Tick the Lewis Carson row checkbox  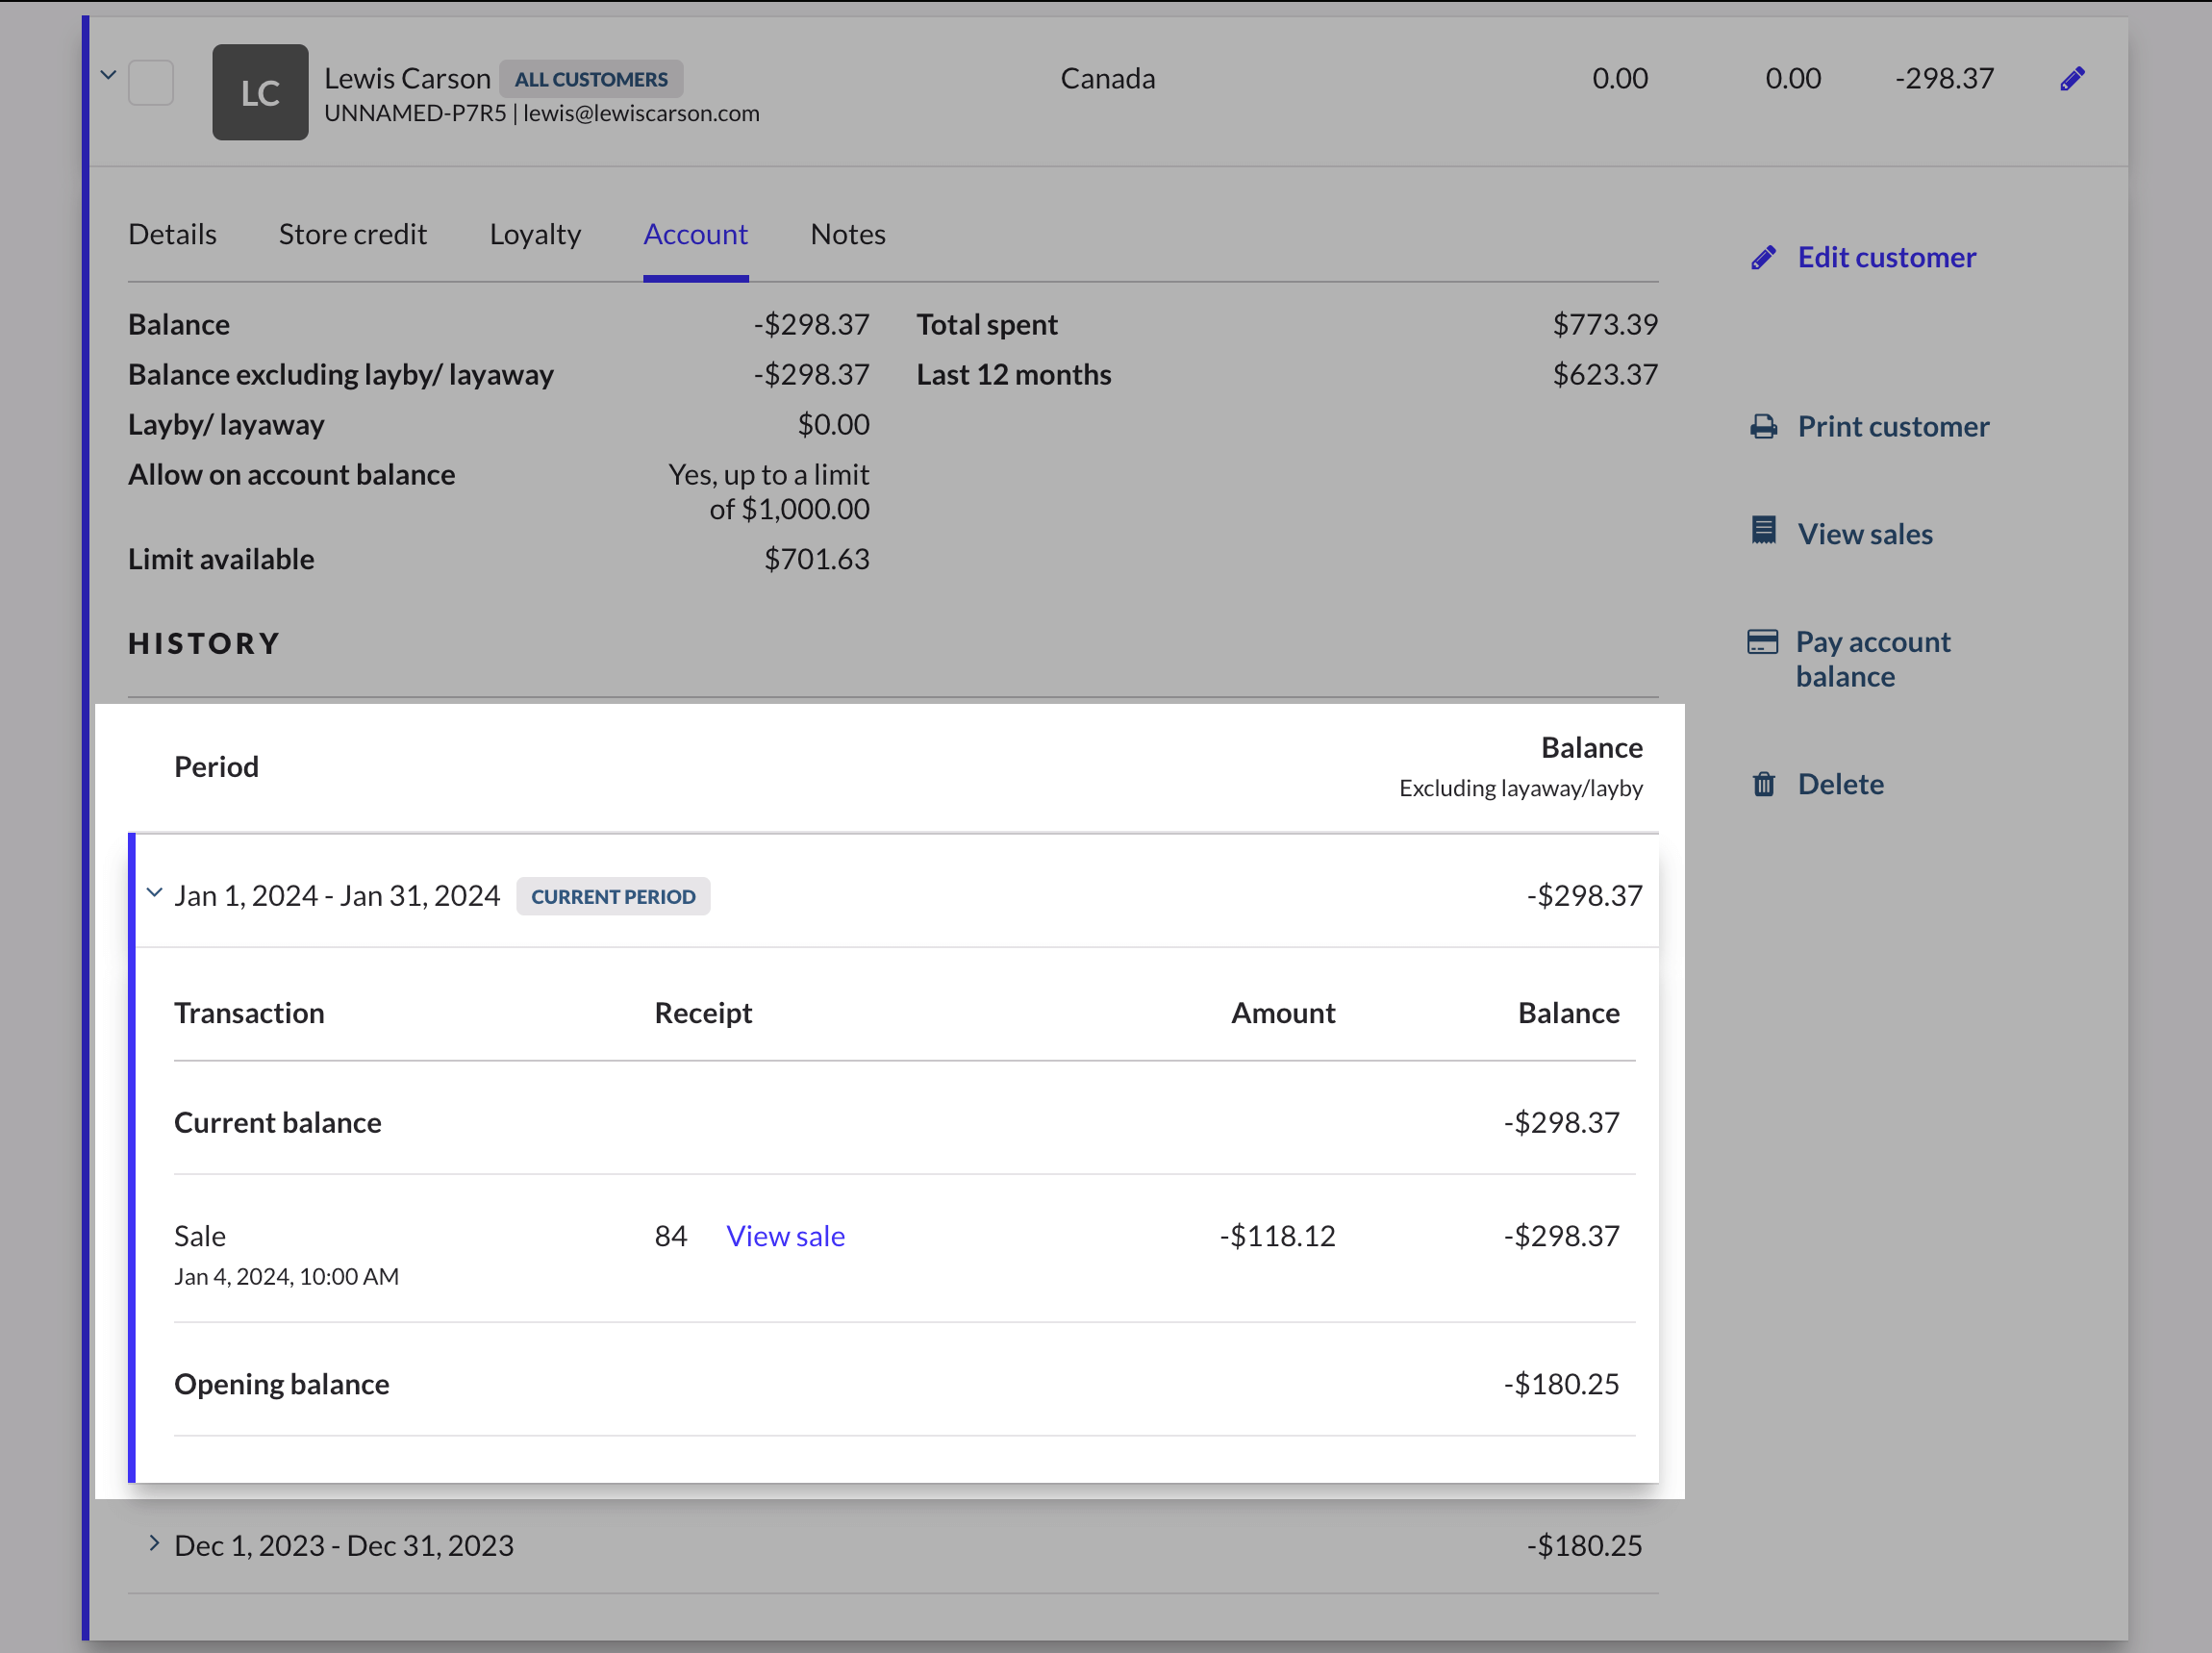pos(151,82)
